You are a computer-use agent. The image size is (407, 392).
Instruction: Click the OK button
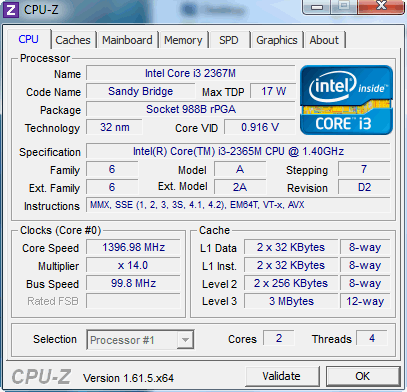click(363, 376)
